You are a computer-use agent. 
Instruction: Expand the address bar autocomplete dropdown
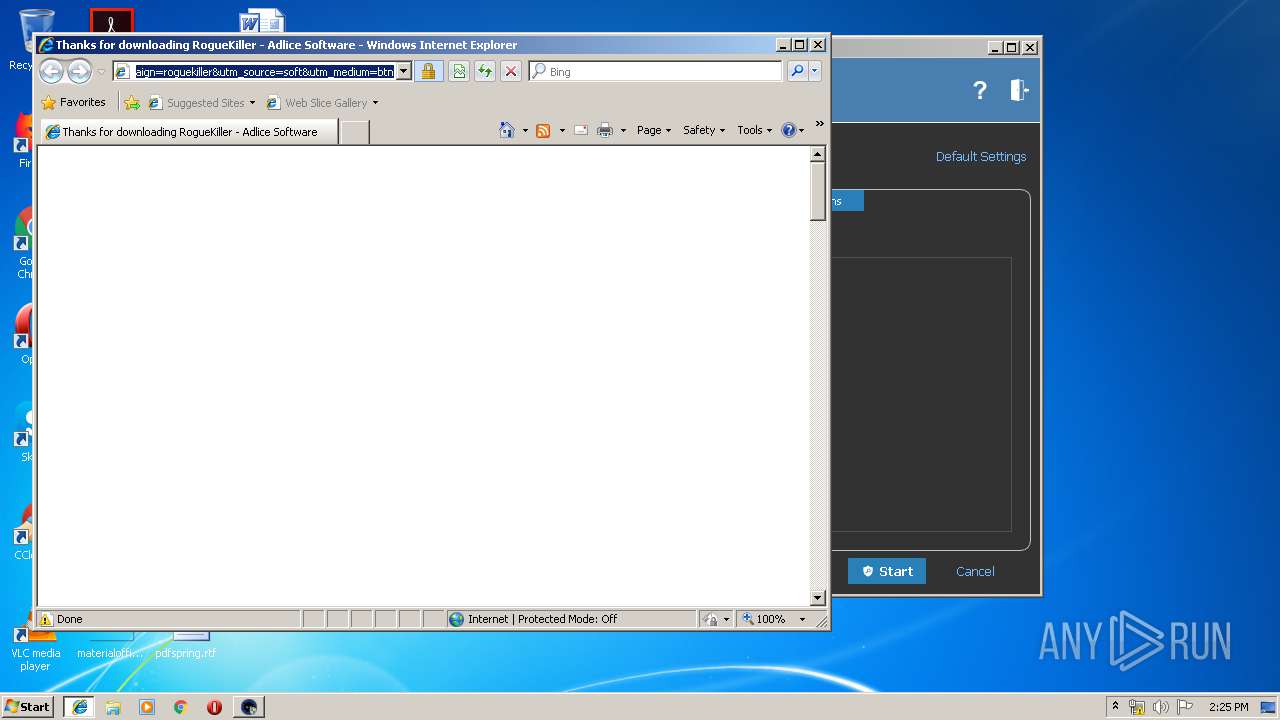(x=404, y=71)
